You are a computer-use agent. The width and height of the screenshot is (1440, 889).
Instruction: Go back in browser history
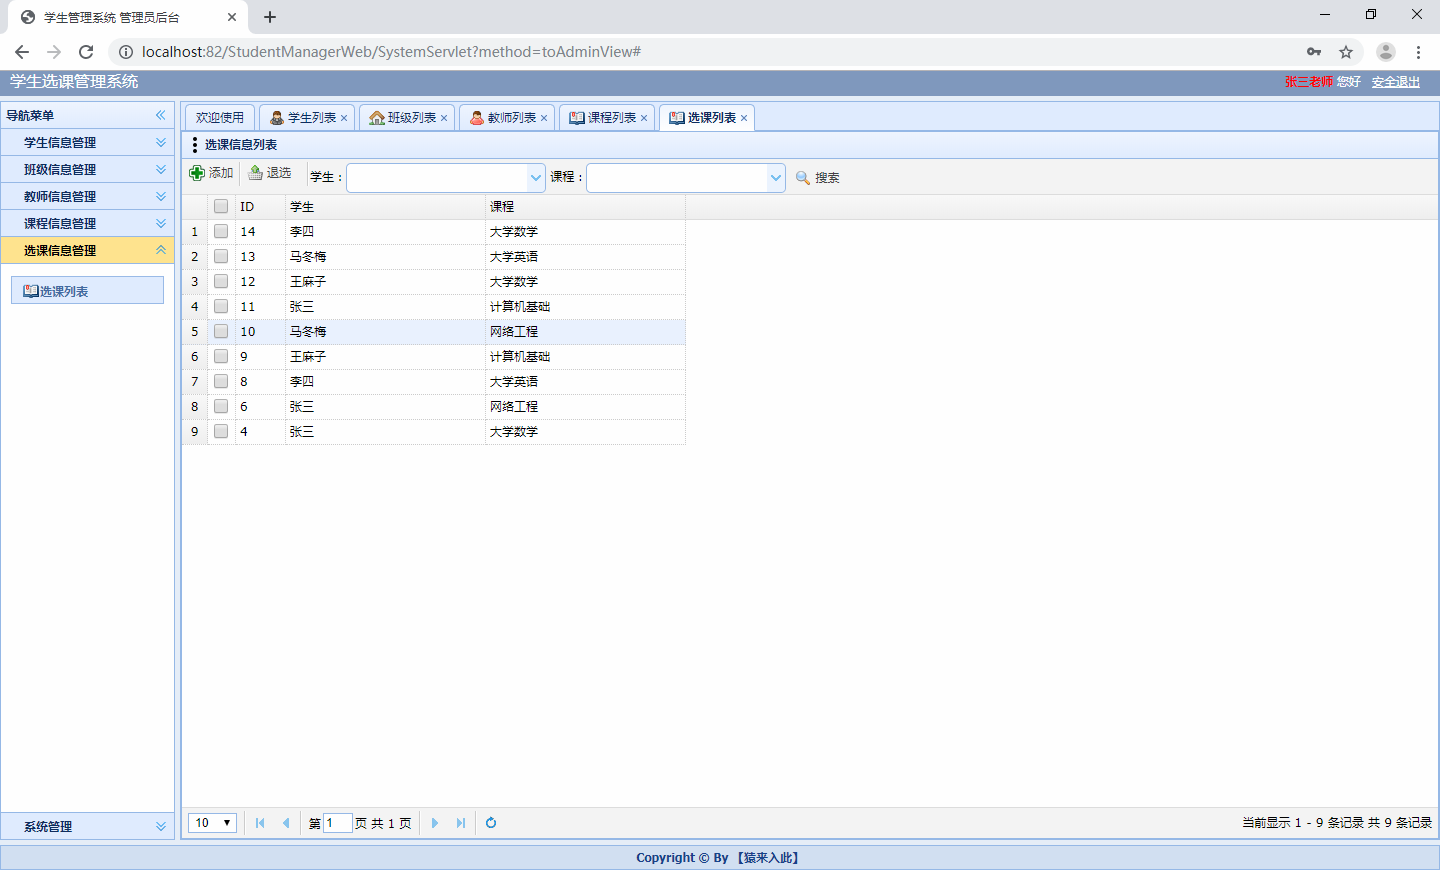pyautogui.click(x=22, y=52)
